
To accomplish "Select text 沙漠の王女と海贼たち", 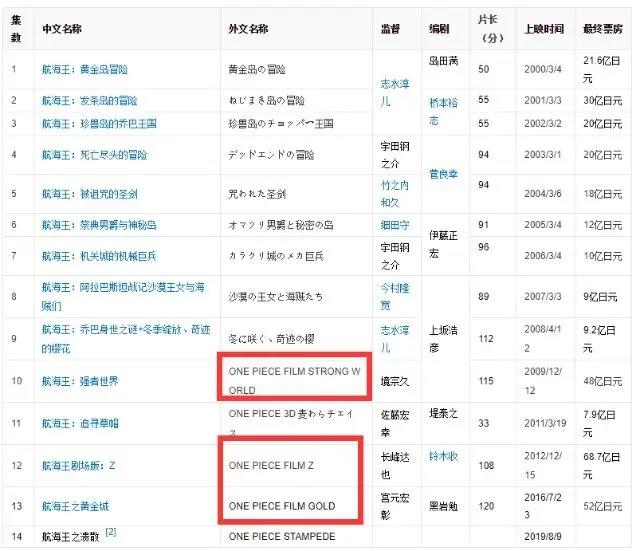I will click(276, 297).
